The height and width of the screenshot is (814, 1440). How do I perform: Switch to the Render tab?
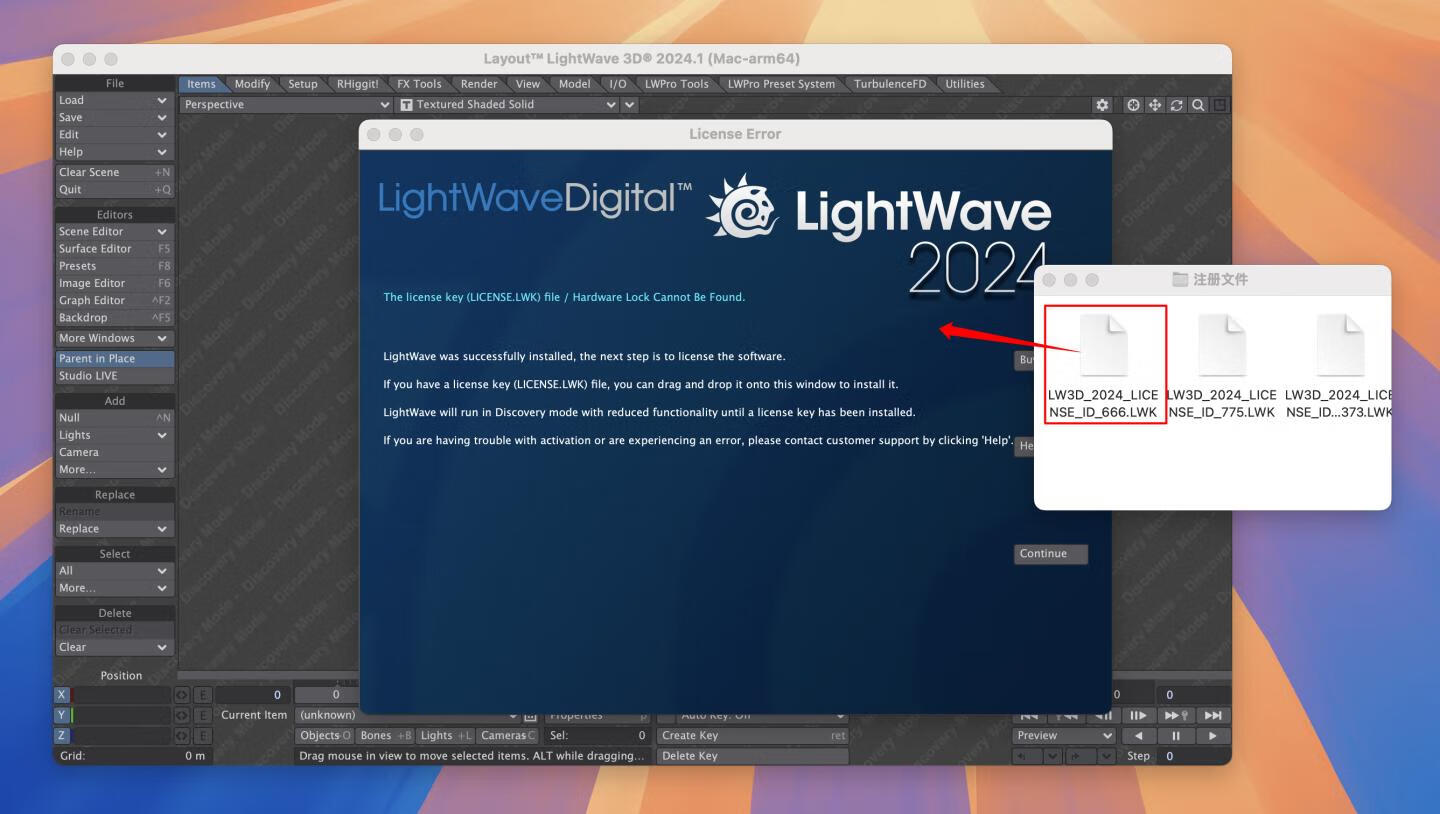(479, 84)
